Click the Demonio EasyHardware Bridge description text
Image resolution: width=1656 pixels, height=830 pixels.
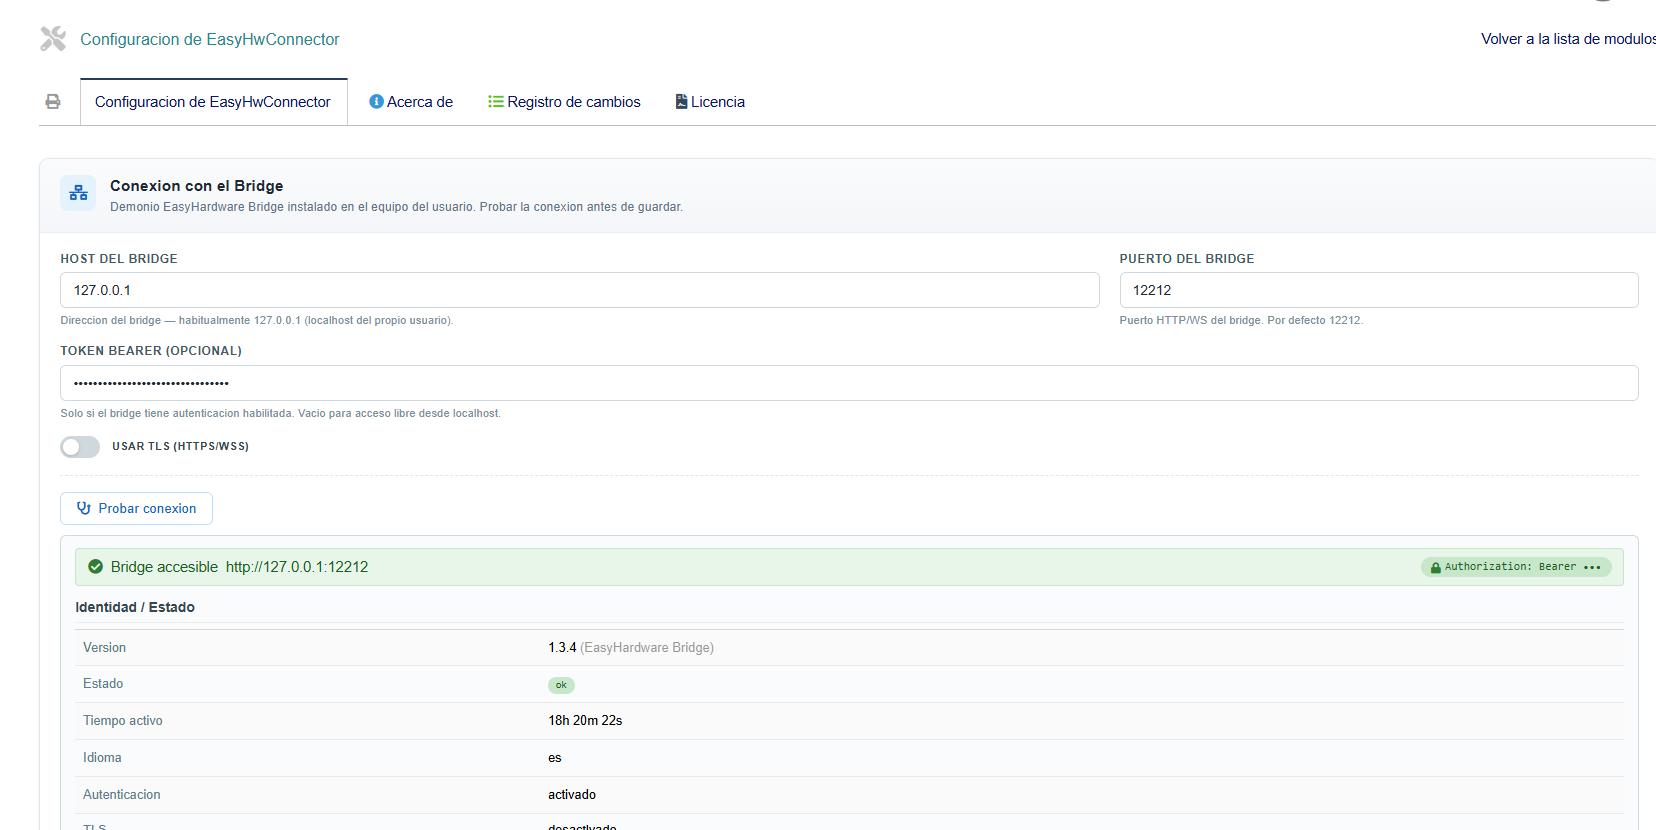[x=397, y=207]
